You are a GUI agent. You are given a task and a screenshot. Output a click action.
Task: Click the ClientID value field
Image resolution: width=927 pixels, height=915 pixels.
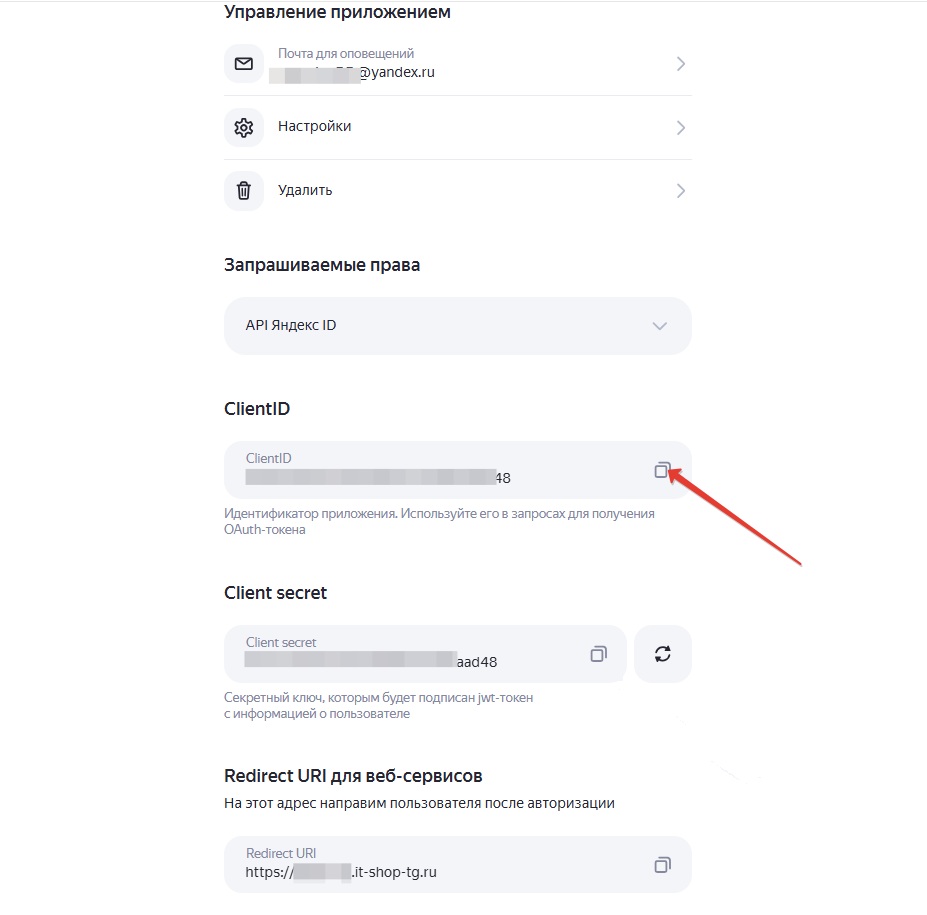point(458,470)
